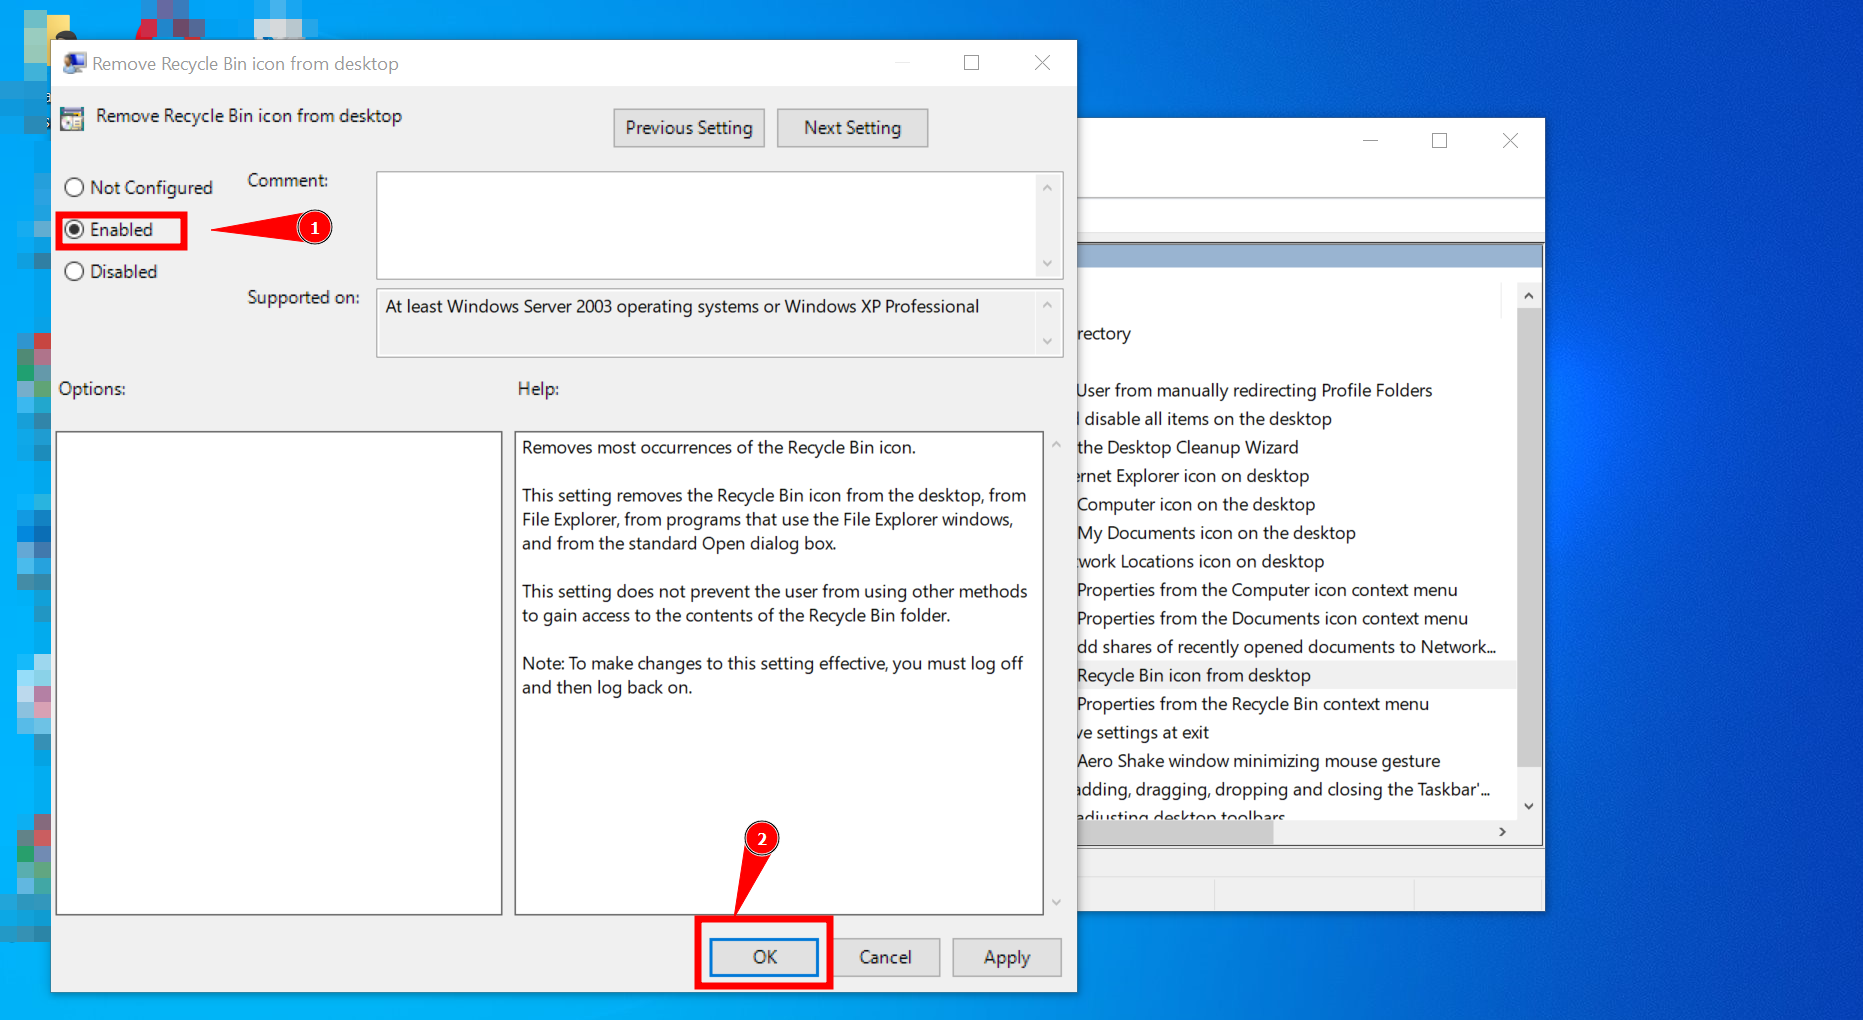Select 'Remove Computer icon on the desktop' policy
Viewport: 1863px width, 1020px height.
click(x=1195, y=504)
